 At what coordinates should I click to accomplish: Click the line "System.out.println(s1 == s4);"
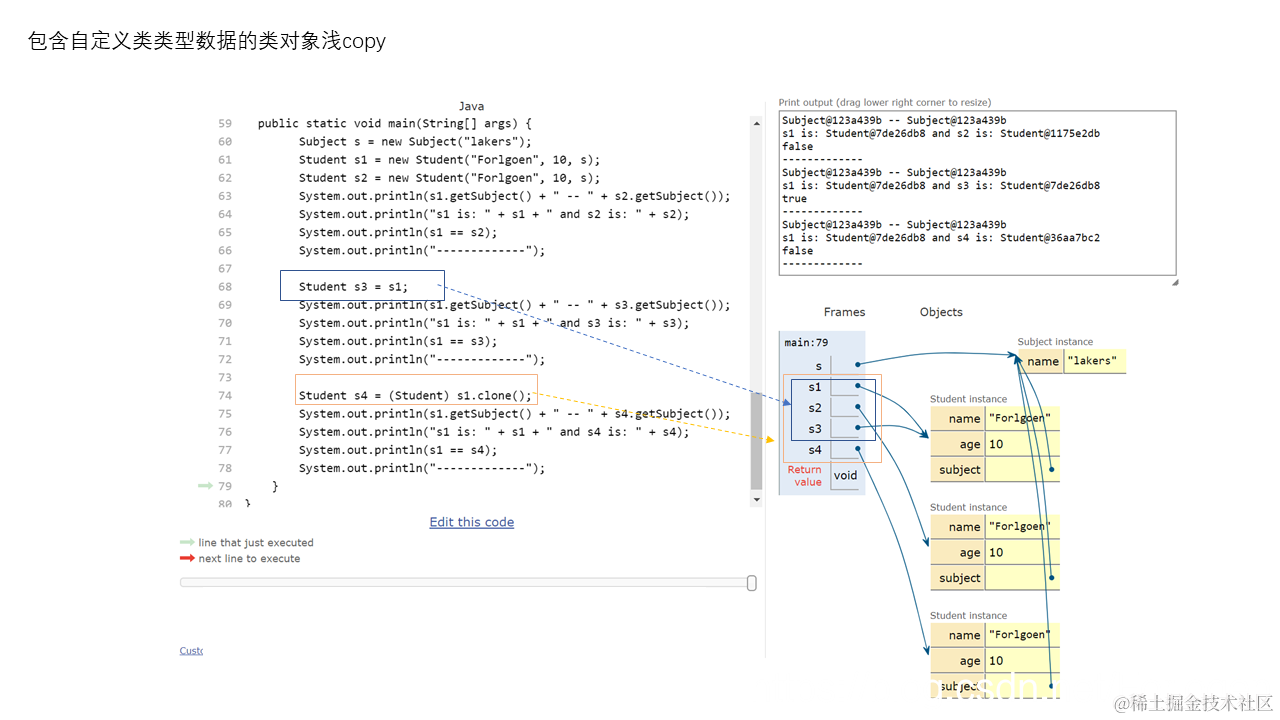pos(397,450)
